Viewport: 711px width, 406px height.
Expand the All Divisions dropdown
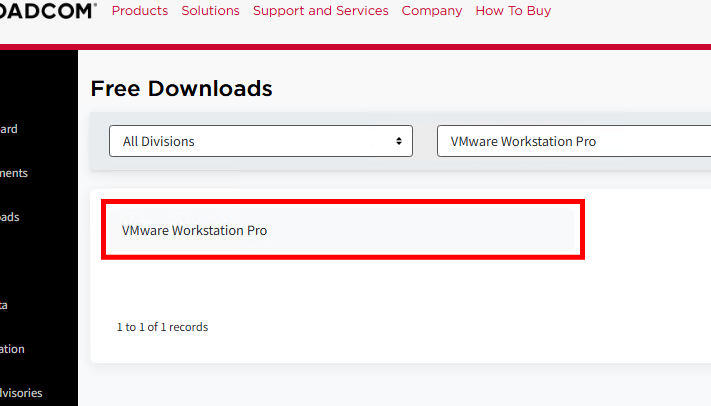[x=250, y=141]
